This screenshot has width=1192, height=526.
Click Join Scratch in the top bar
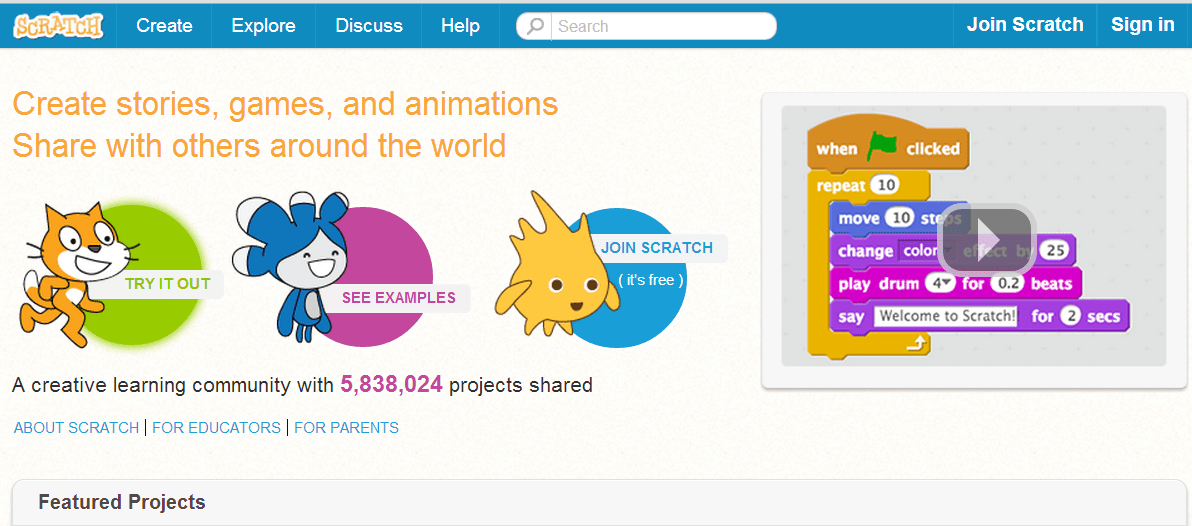tap(1025, 24)
